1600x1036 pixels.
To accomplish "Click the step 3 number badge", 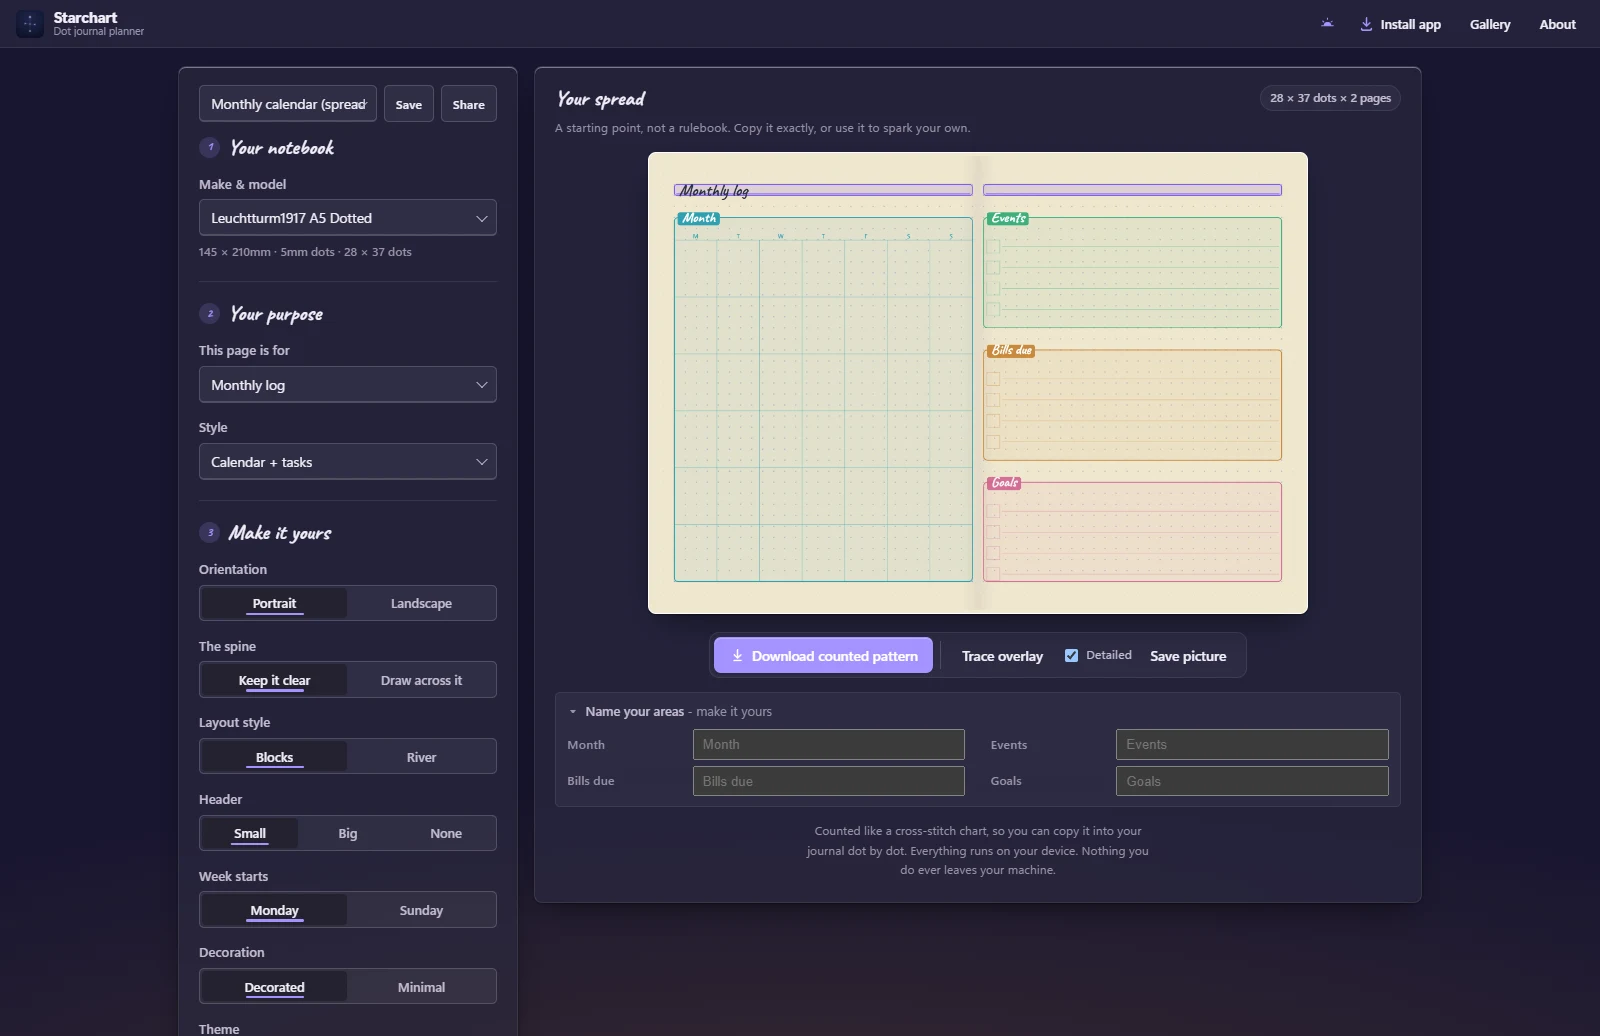I will pyautogui.click(x=210, y=533).
